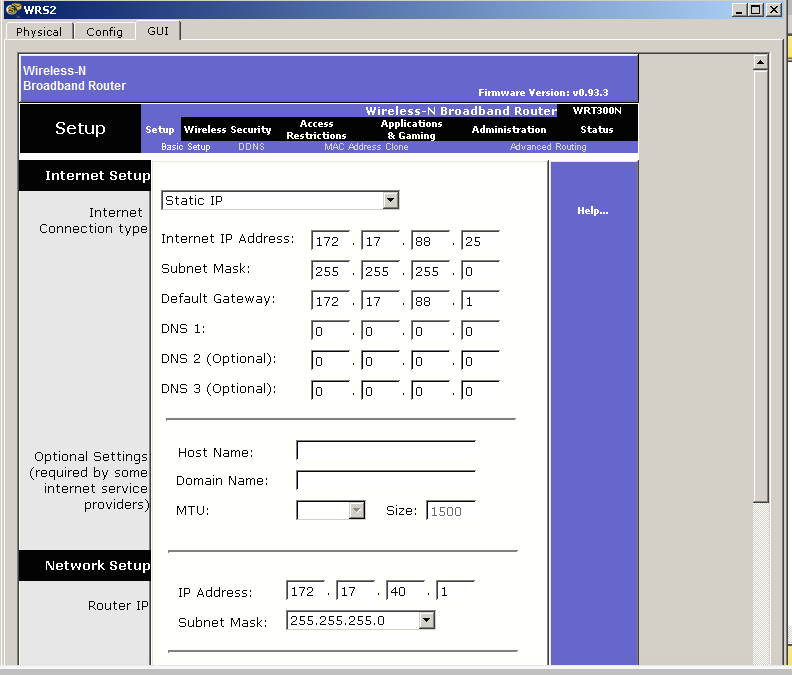The height and width of the screenshot is (675, 792).
Task: Click first octet of Internet Subnet Mask
Action: (x=330, y=271)
